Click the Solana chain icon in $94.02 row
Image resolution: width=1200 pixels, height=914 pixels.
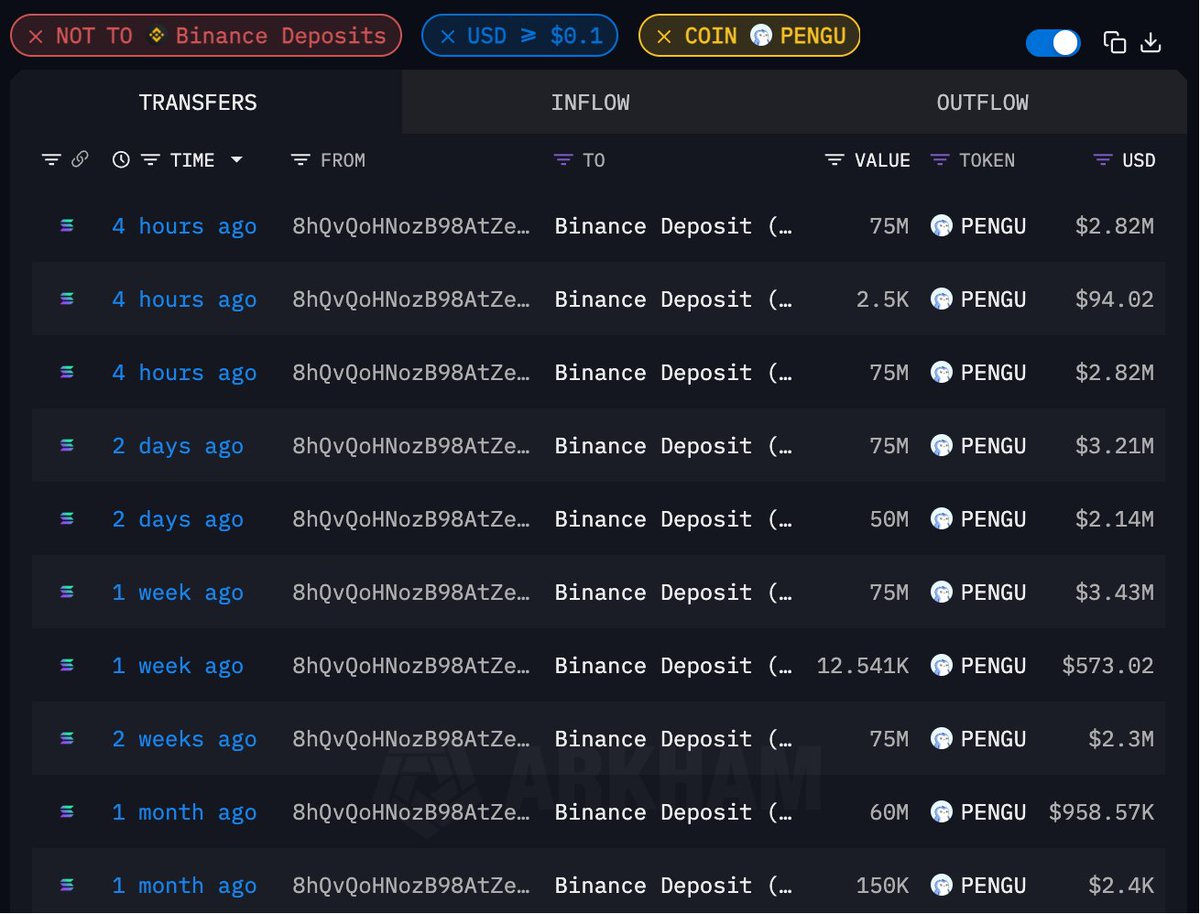(x=67, y=299)
